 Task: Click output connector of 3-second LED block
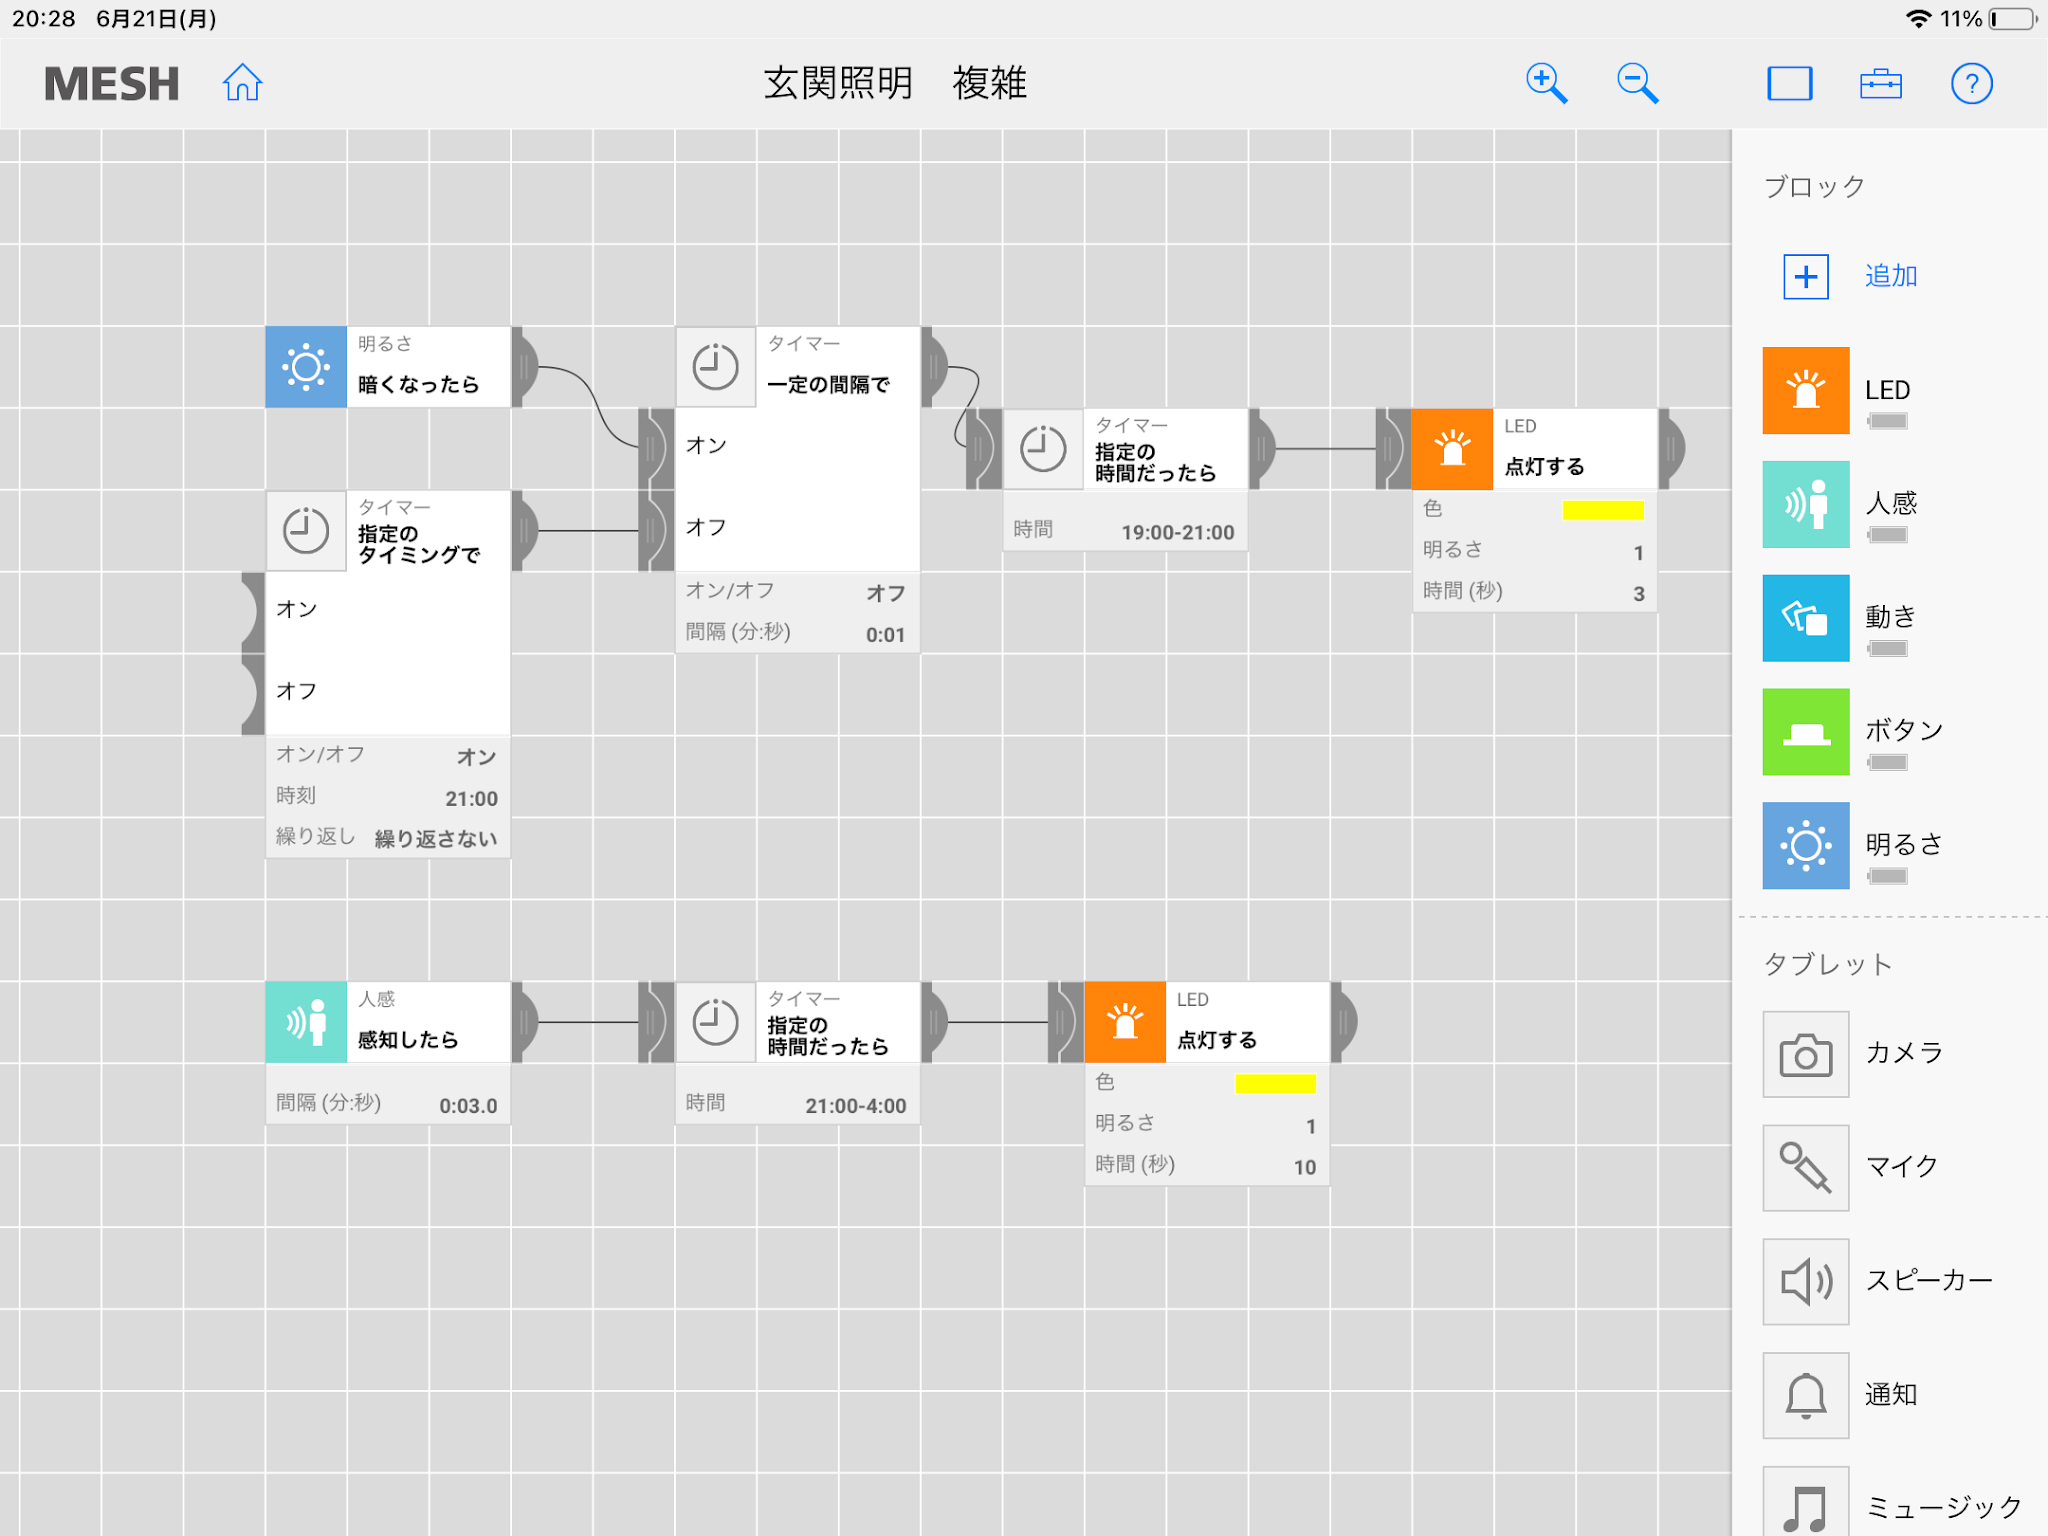point(1672,449)
